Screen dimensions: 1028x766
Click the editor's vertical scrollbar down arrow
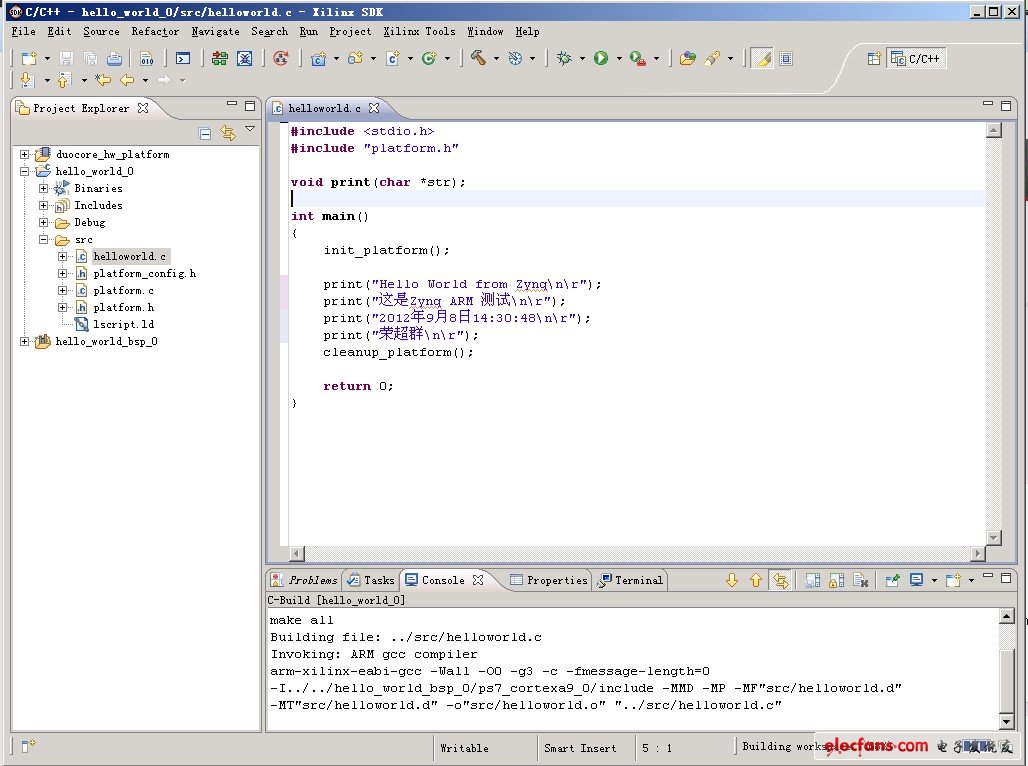pos(992,538)
